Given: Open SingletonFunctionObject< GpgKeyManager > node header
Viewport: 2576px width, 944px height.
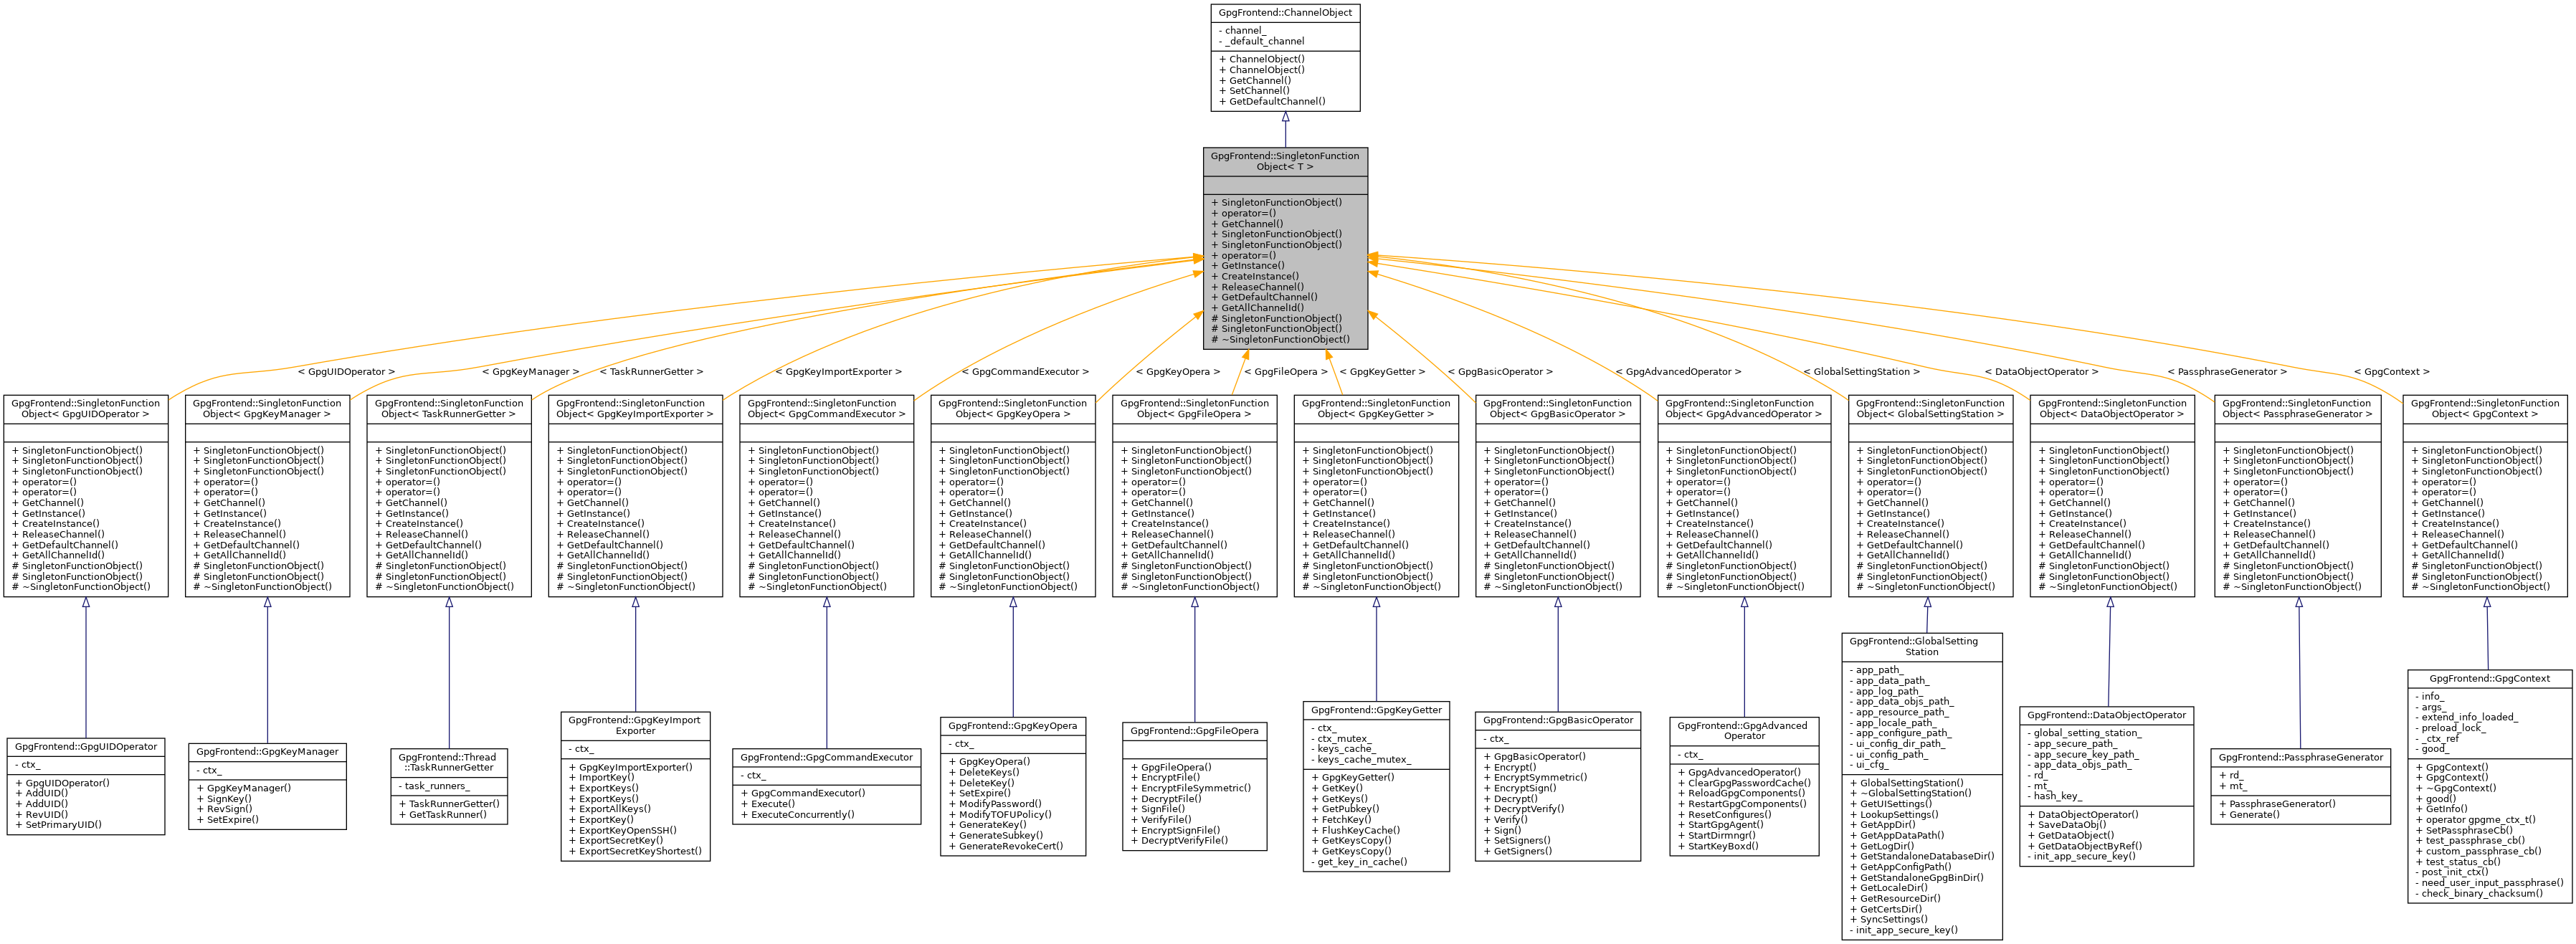Looking at the screenshot, I should pos(267,409).
